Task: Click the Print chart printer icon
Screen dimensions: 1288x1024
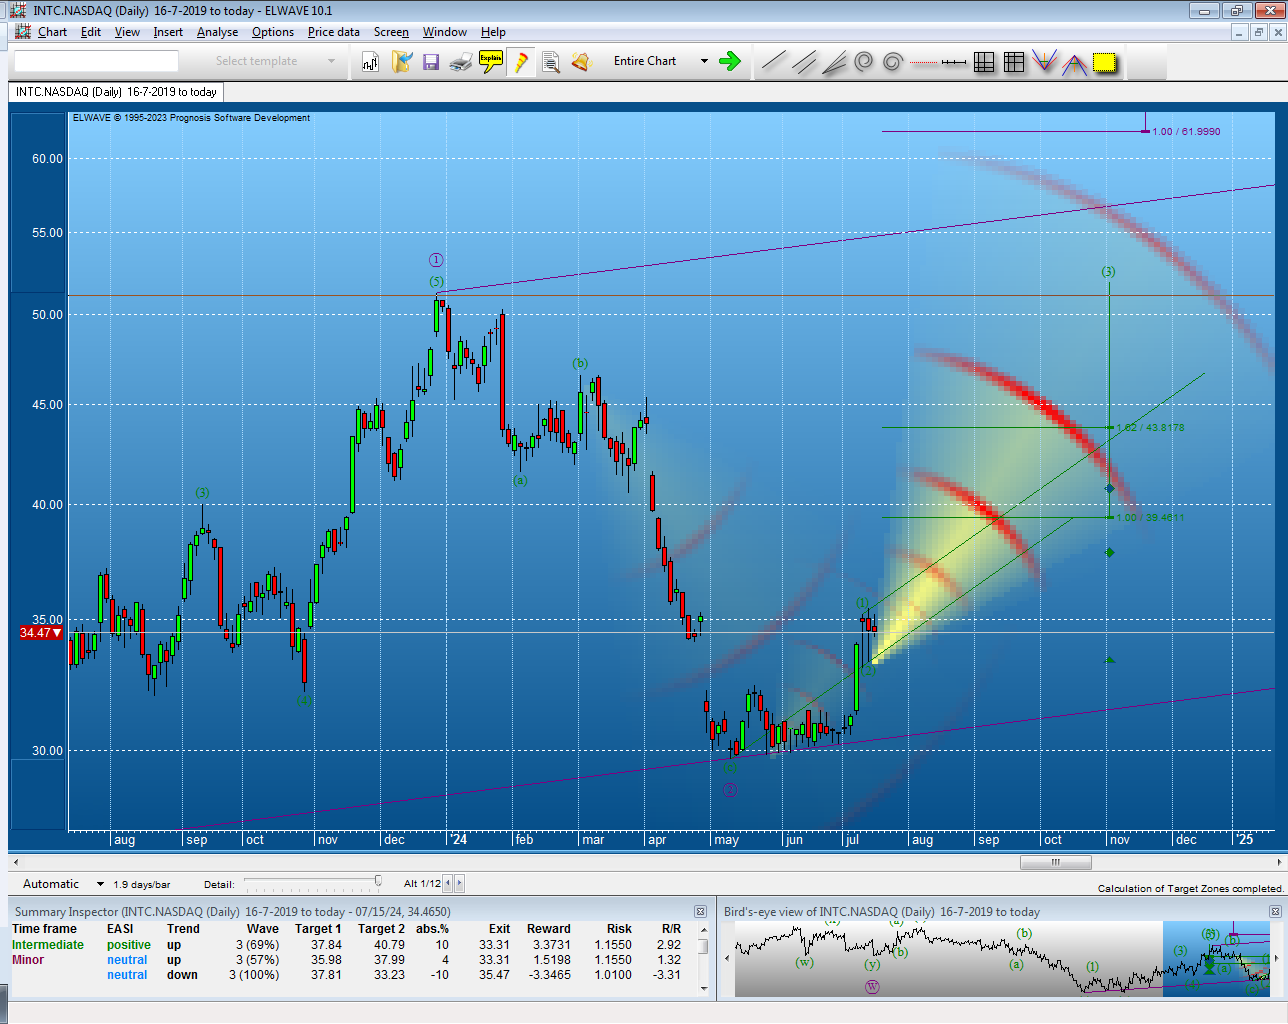Action: tap(461, 62)
